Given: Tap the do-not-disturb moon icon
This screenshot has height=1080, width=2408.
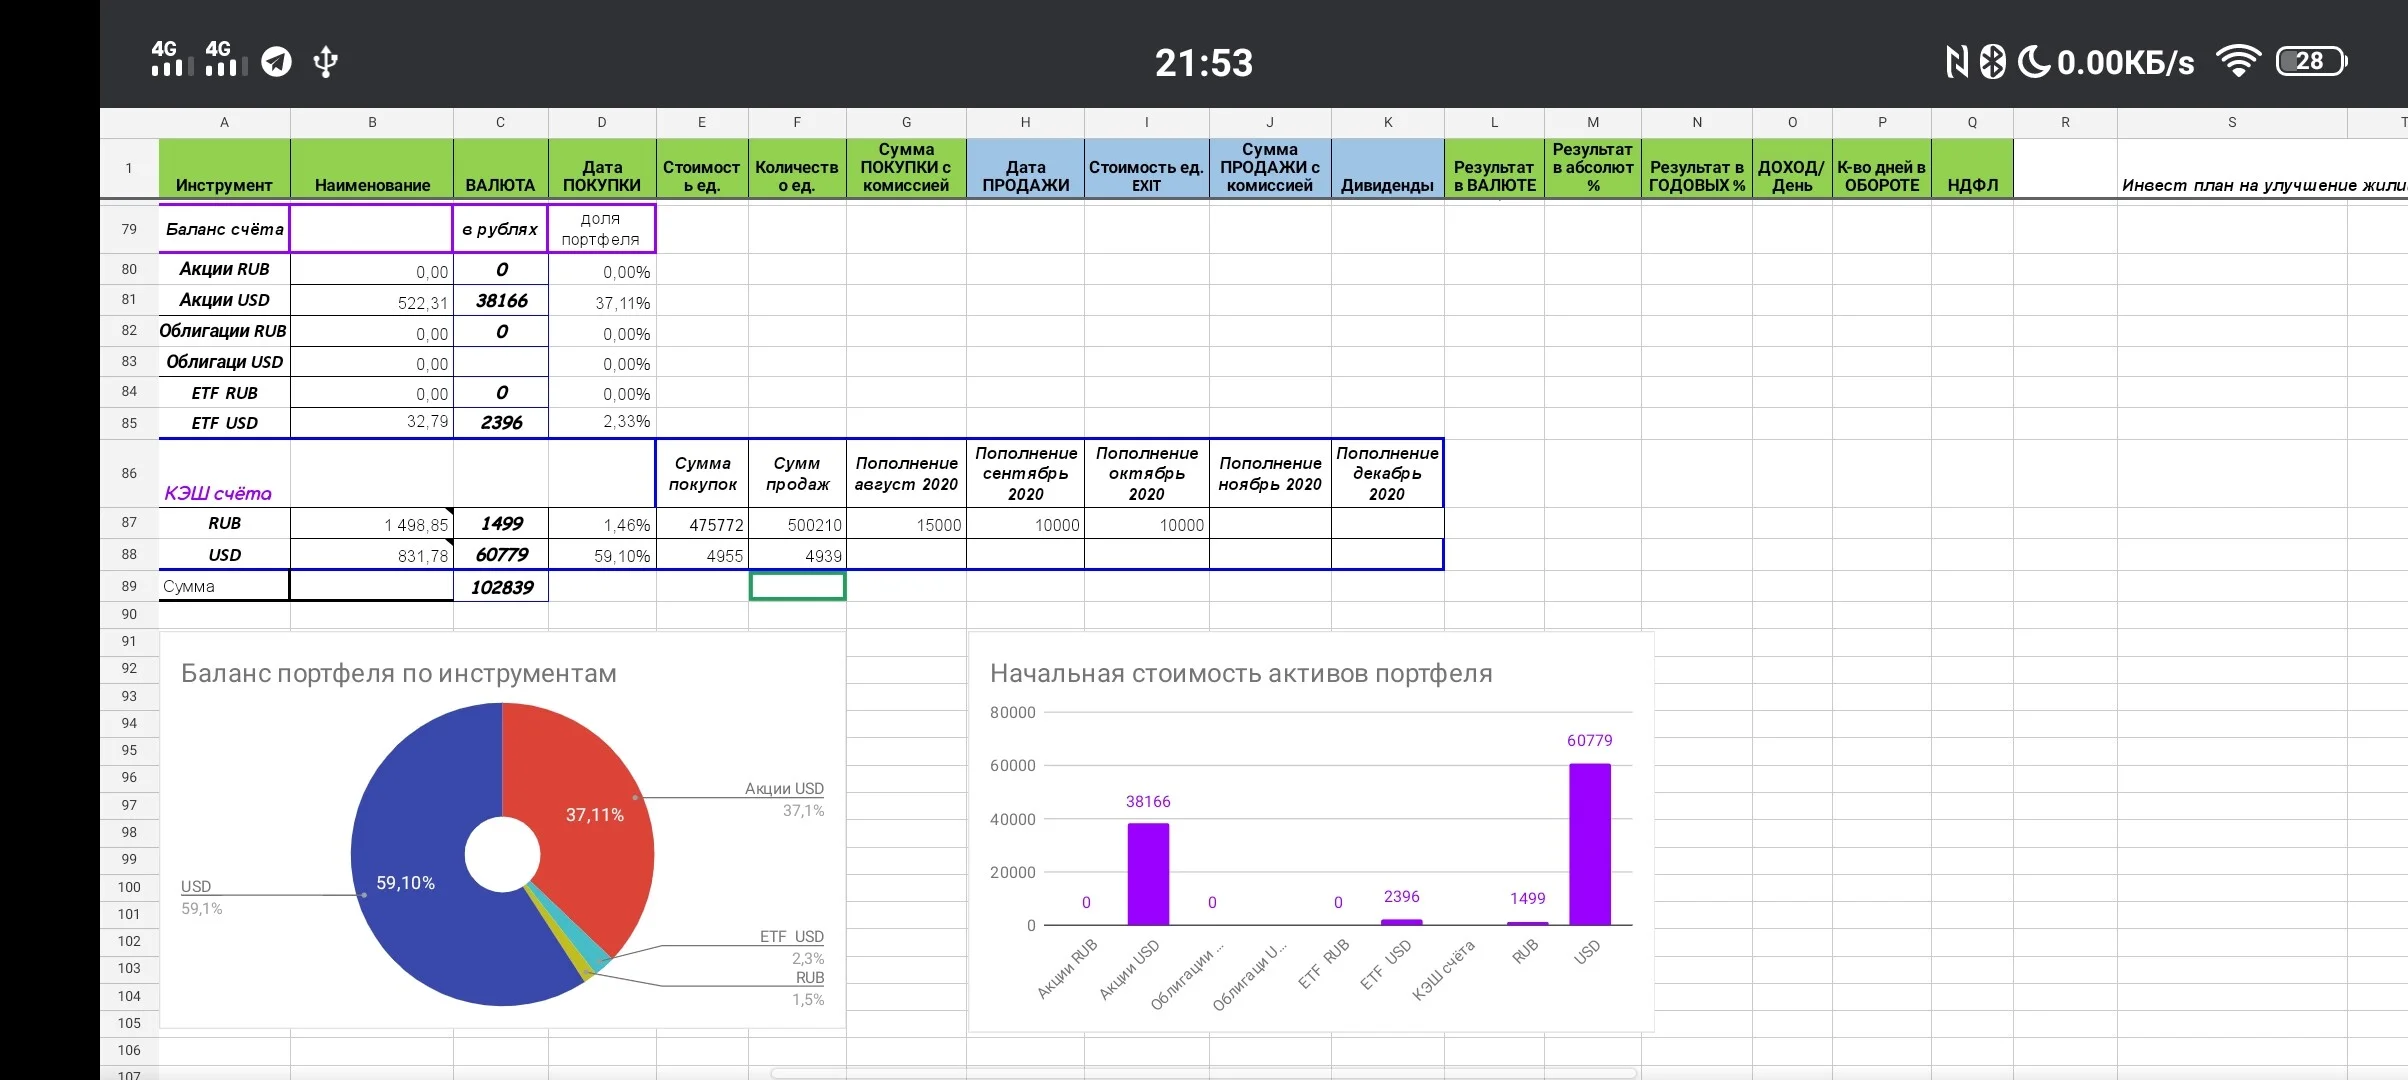Looking at the screenshot, I should [x=2033, y=62].
